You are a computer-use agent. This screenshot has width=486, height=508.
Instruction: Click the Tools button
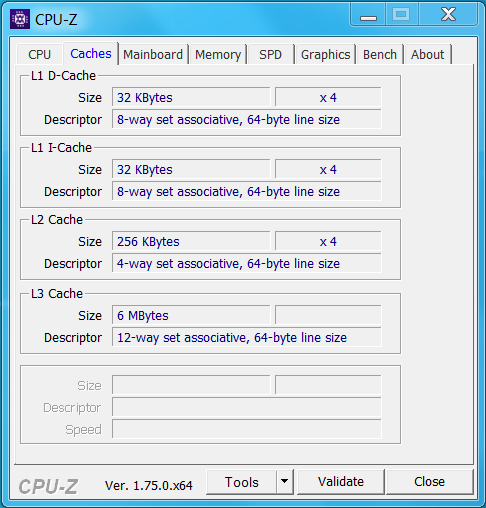pyautogui.click(x=242, y=482)
